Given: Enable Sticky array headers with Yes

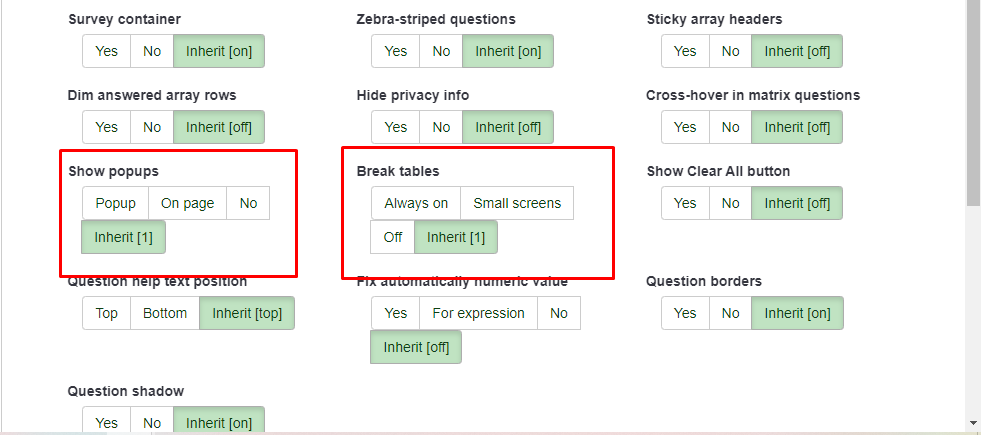Looking at the screenshot, I should 685,51.
